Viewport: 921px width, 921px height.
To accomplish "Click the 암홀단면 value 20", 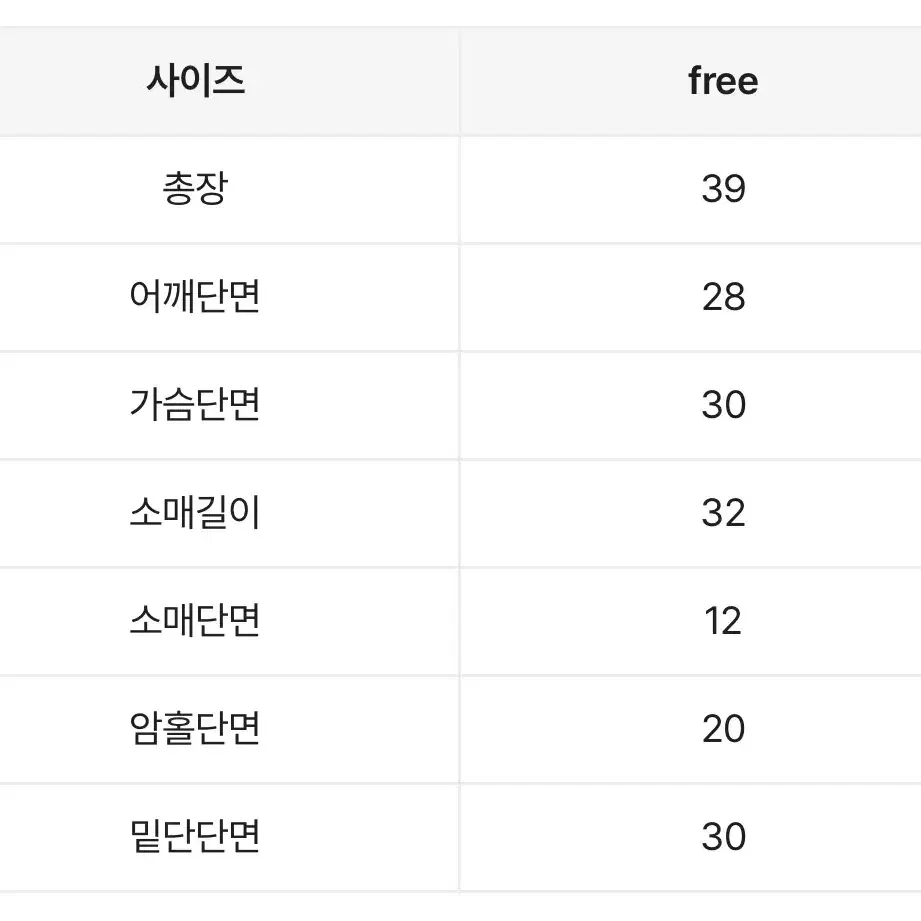I will (724, 729).
